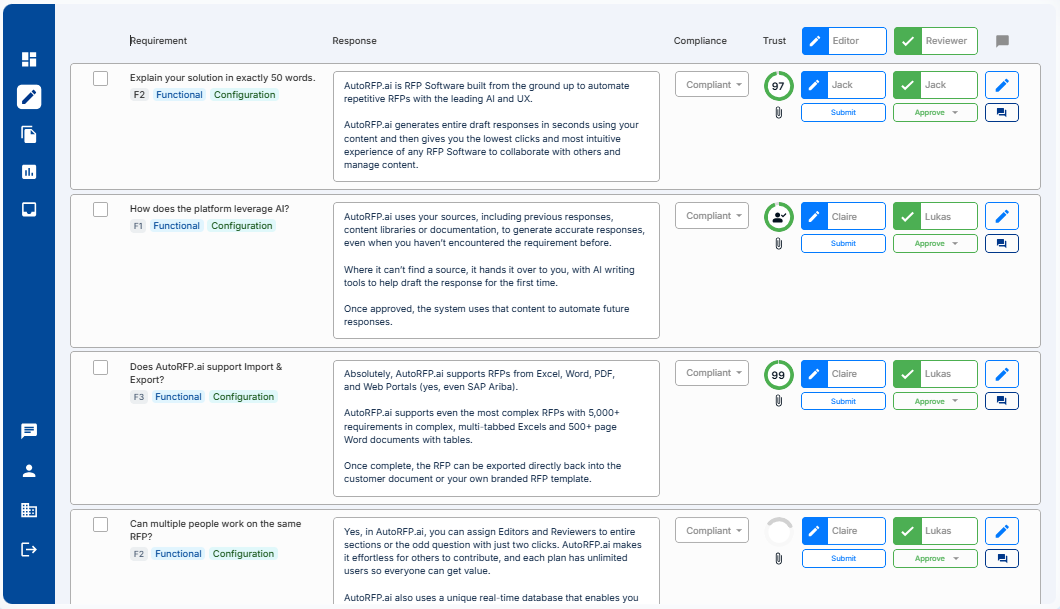The height and width of the screenshot is (609, 1060).
Task: Open comments button for multiple people row
Action: pyautogui.click(x=1002, y=558)
